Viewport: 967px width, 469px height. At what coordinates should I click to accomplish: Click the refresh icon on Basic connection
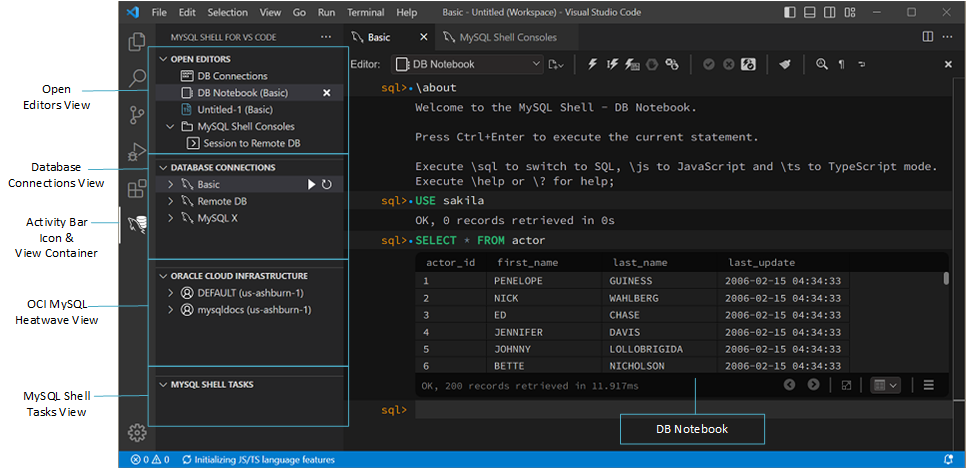pyautogui.click(x=327, y=185)
